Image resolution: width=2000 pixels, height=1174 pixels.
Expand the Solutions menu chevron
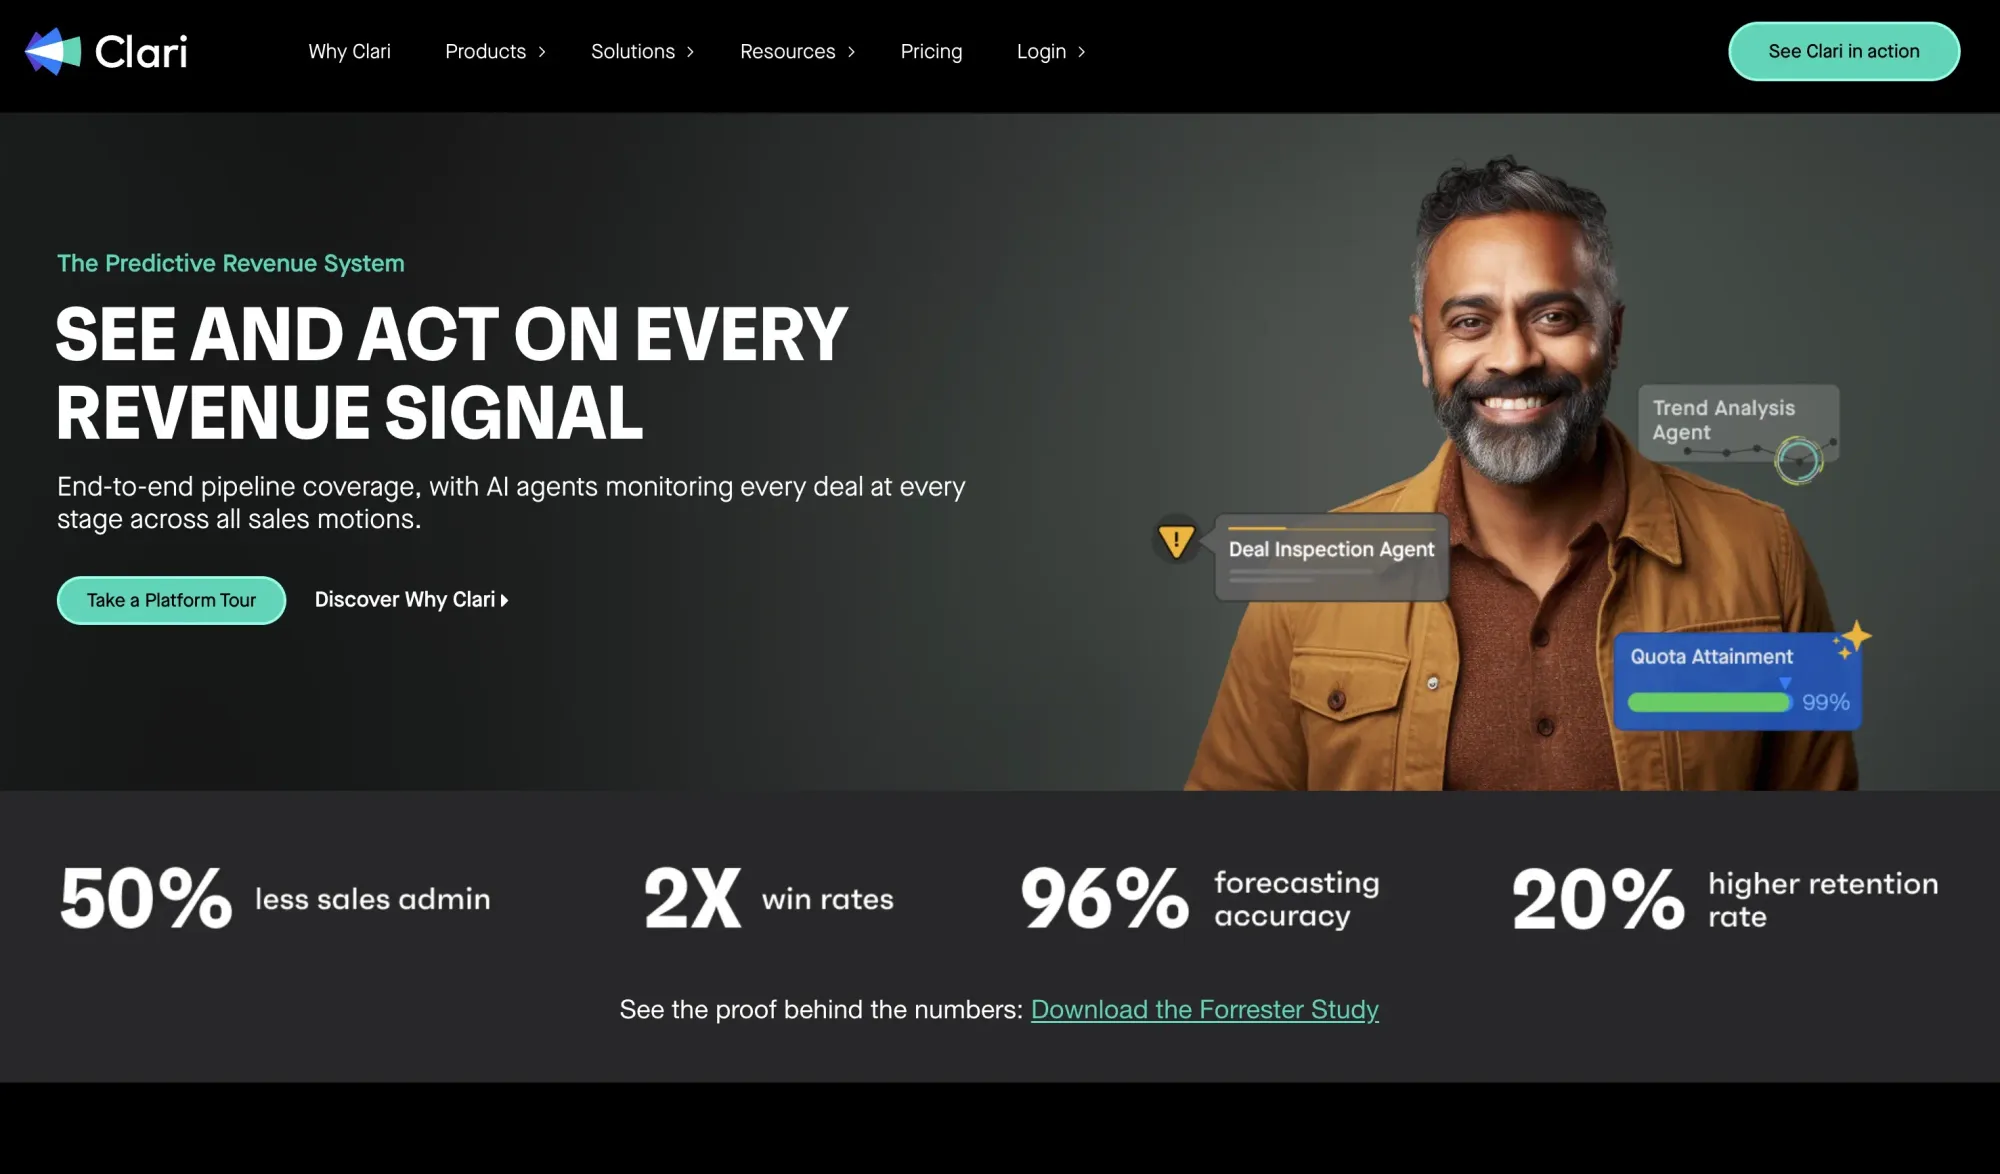tap(690, 52)
